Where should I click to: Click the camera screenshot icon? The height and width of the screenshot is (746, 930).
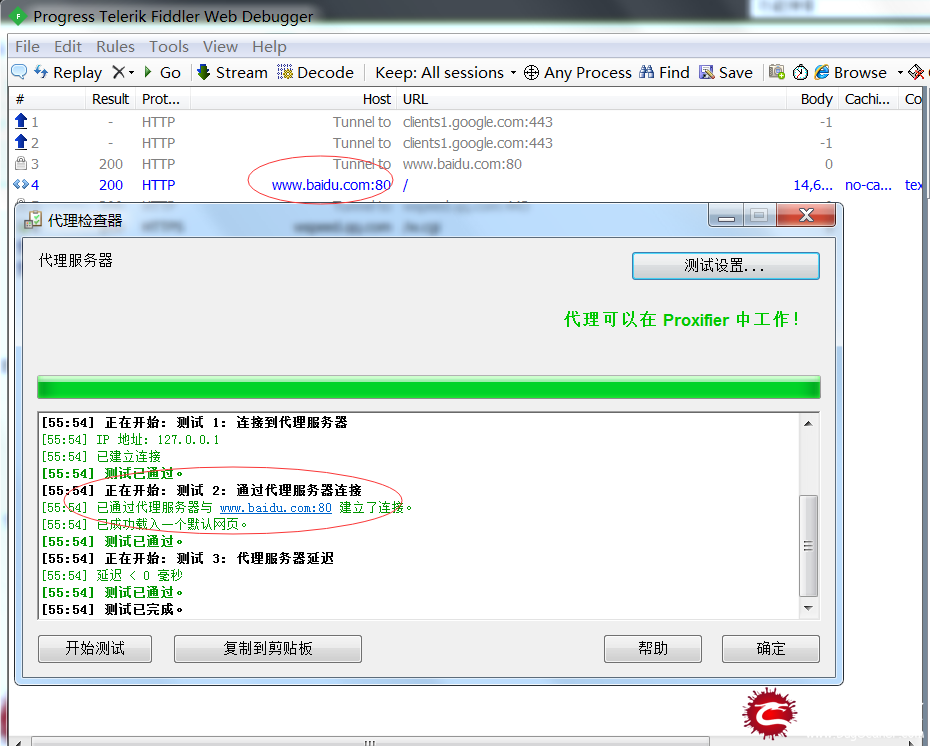coord(776,72)
